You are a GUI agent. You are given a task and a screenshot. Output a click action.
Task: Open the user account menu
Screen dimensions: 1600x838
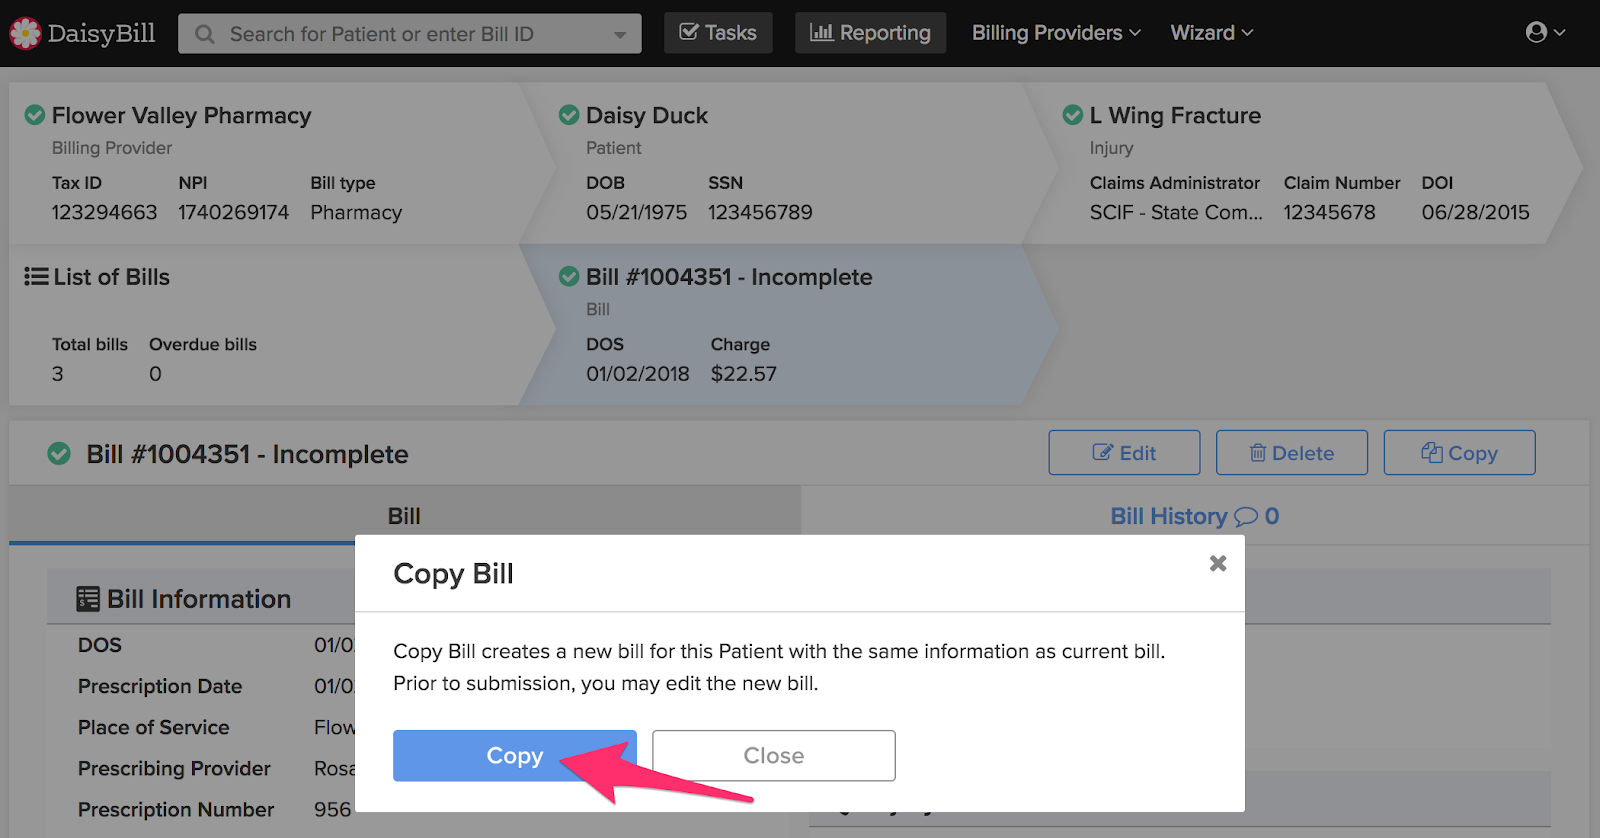point(1545,33)
